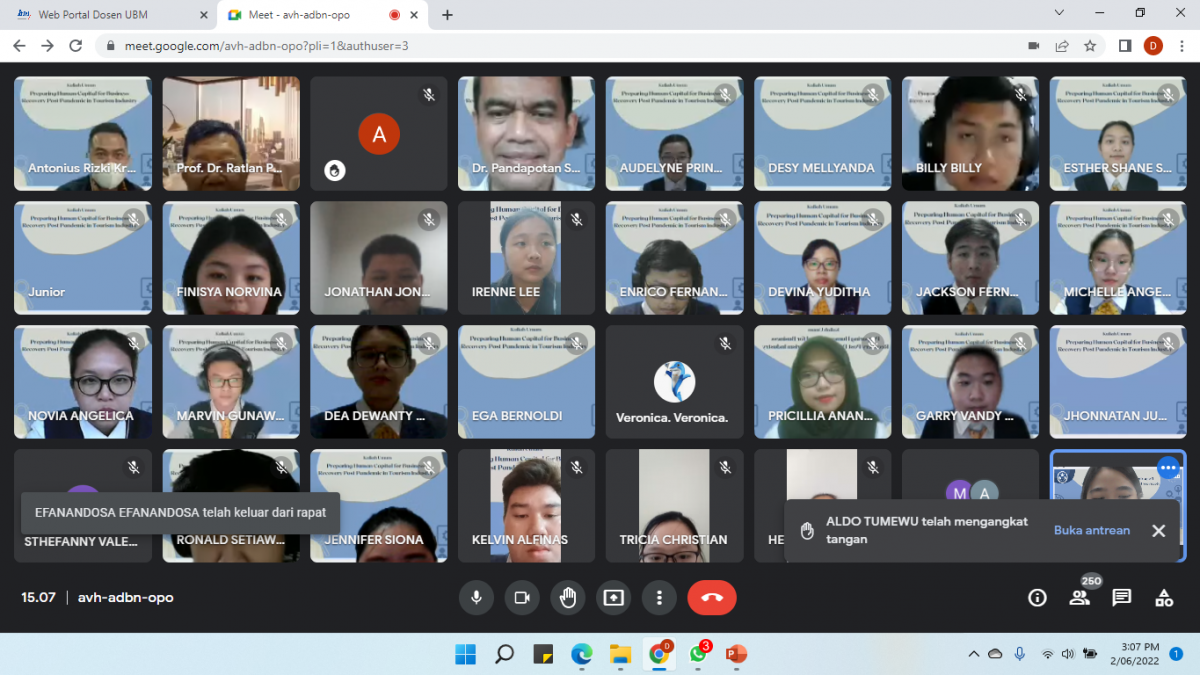View site information via the lock icon
The height and width of the screenshot is (675, 1200).
point(111,46)
